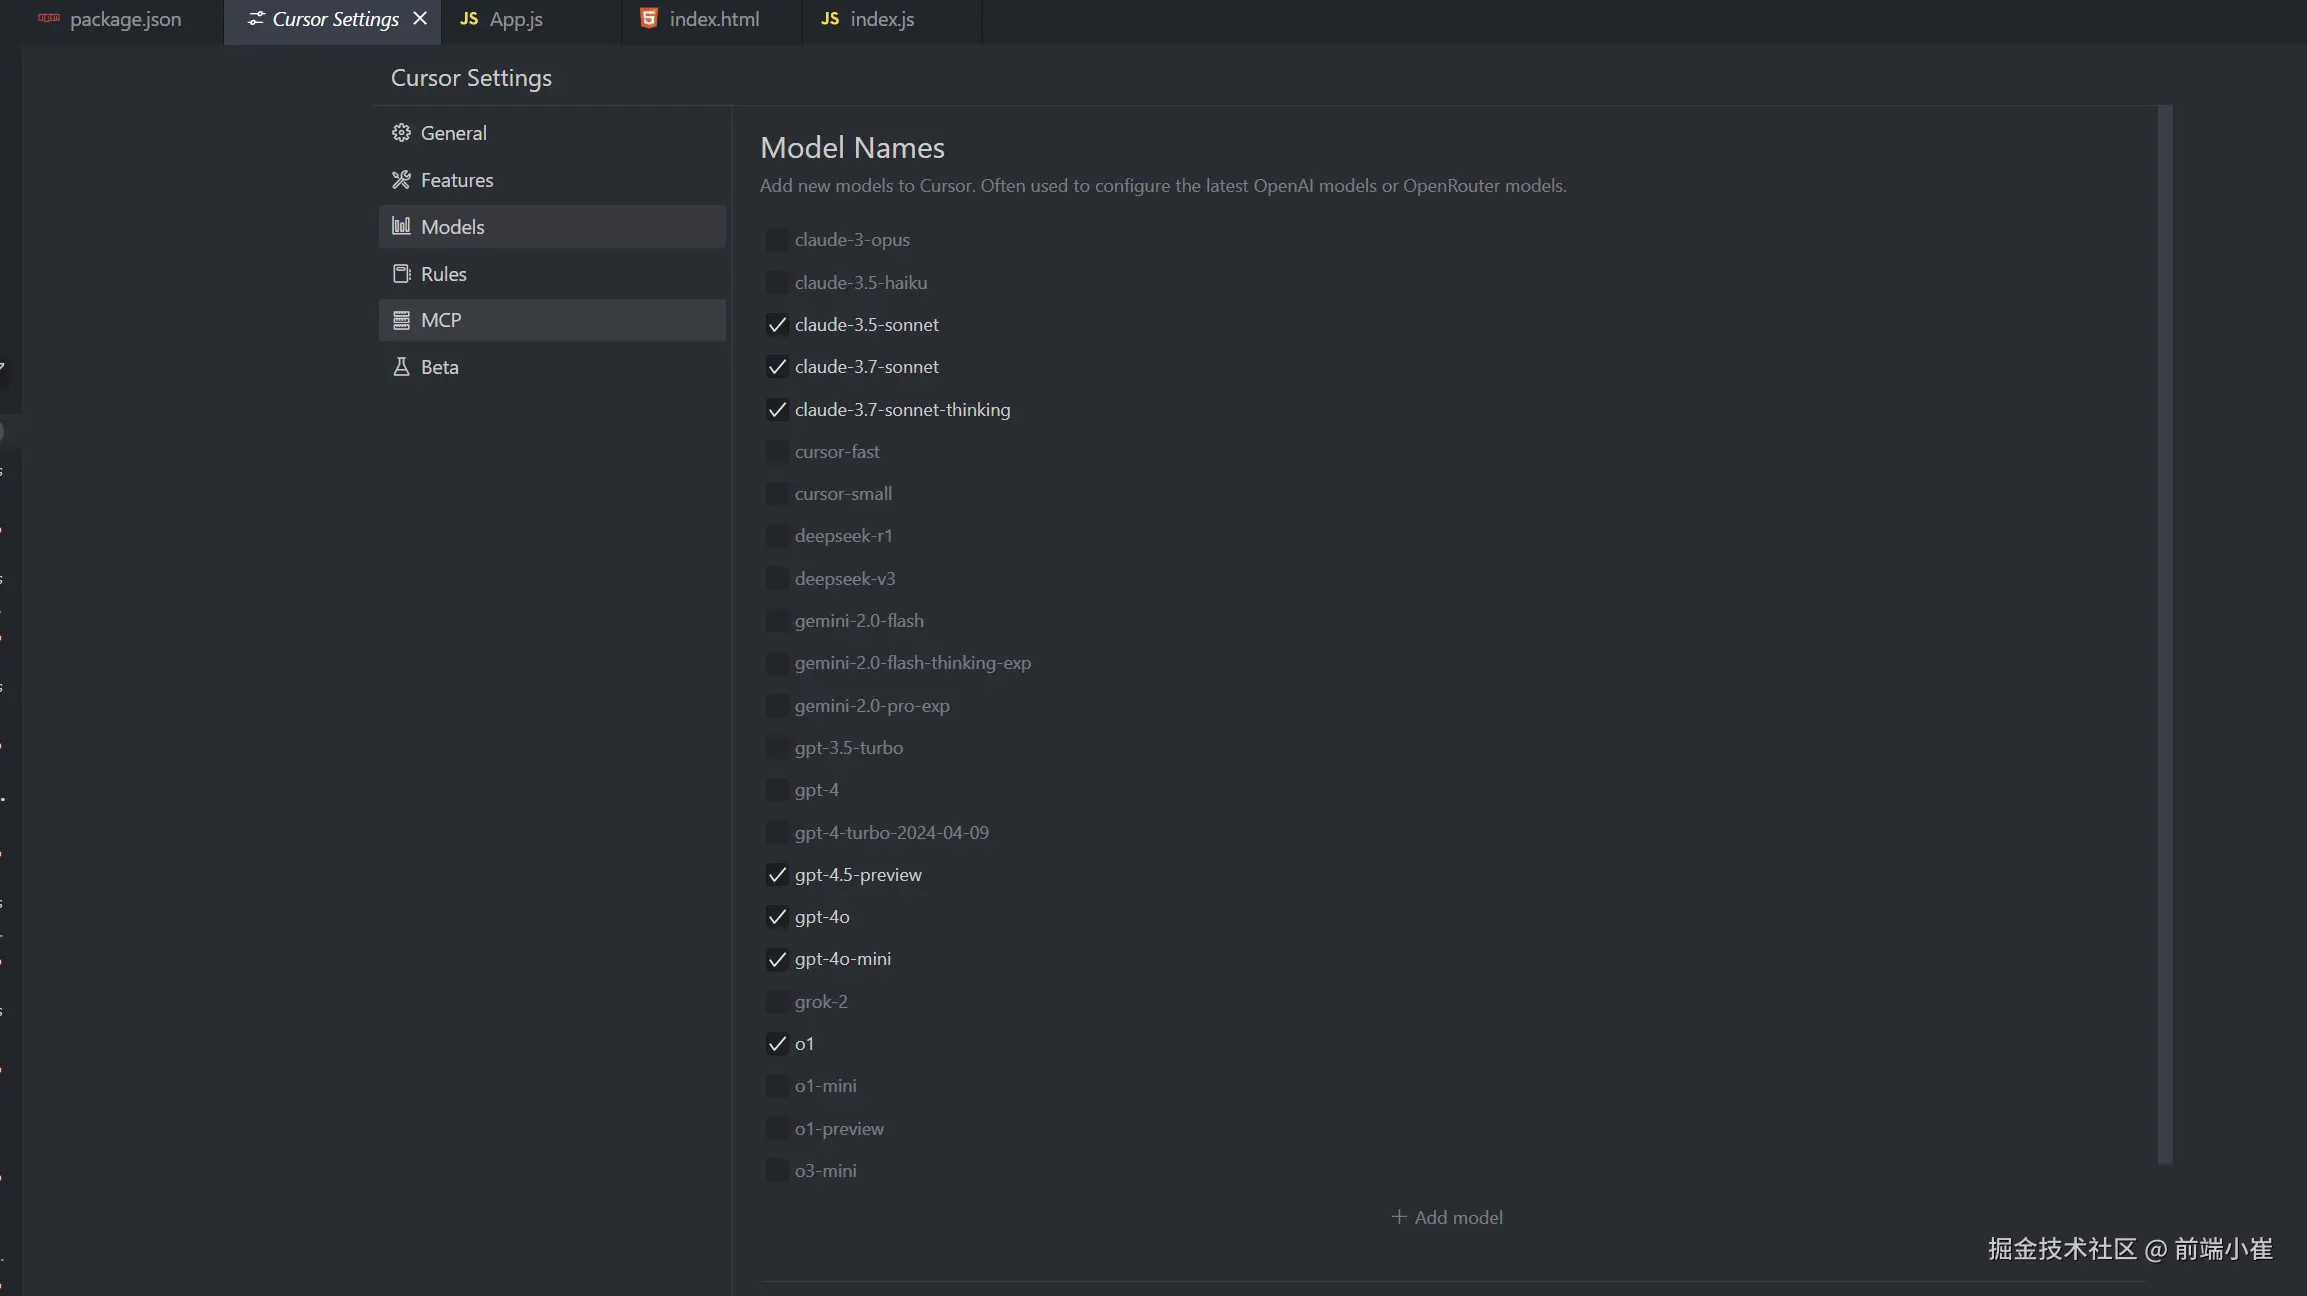This screenshot has height=1296, width=2307.
Task: Tick the o1-mini checkbox
Action: [776, 1086]
